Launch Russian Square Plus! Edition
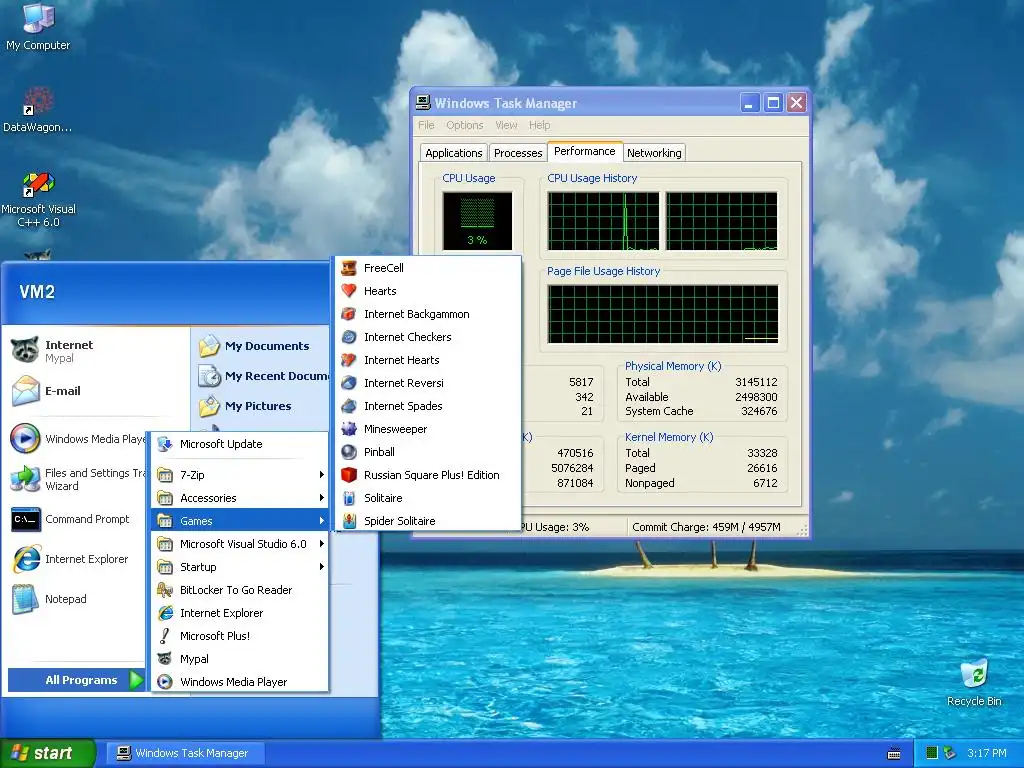 click(x=428, y=475)
